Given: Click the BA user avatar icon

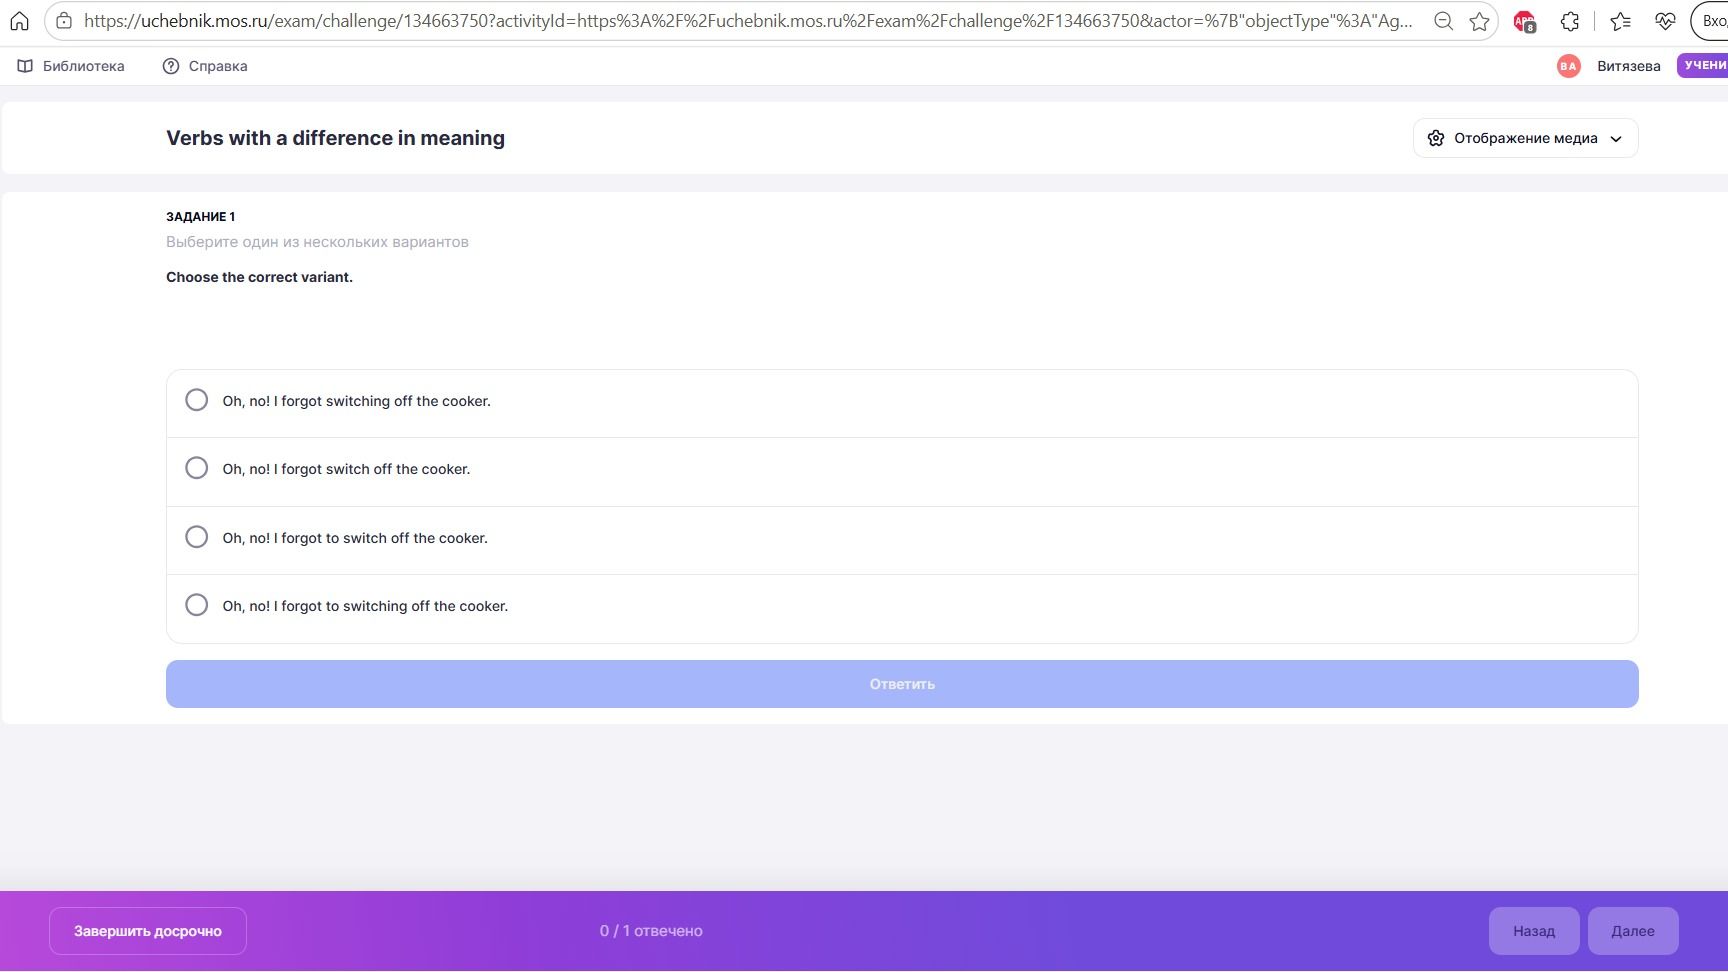Looking at the screenshot, I should [x=1568, y=66].
